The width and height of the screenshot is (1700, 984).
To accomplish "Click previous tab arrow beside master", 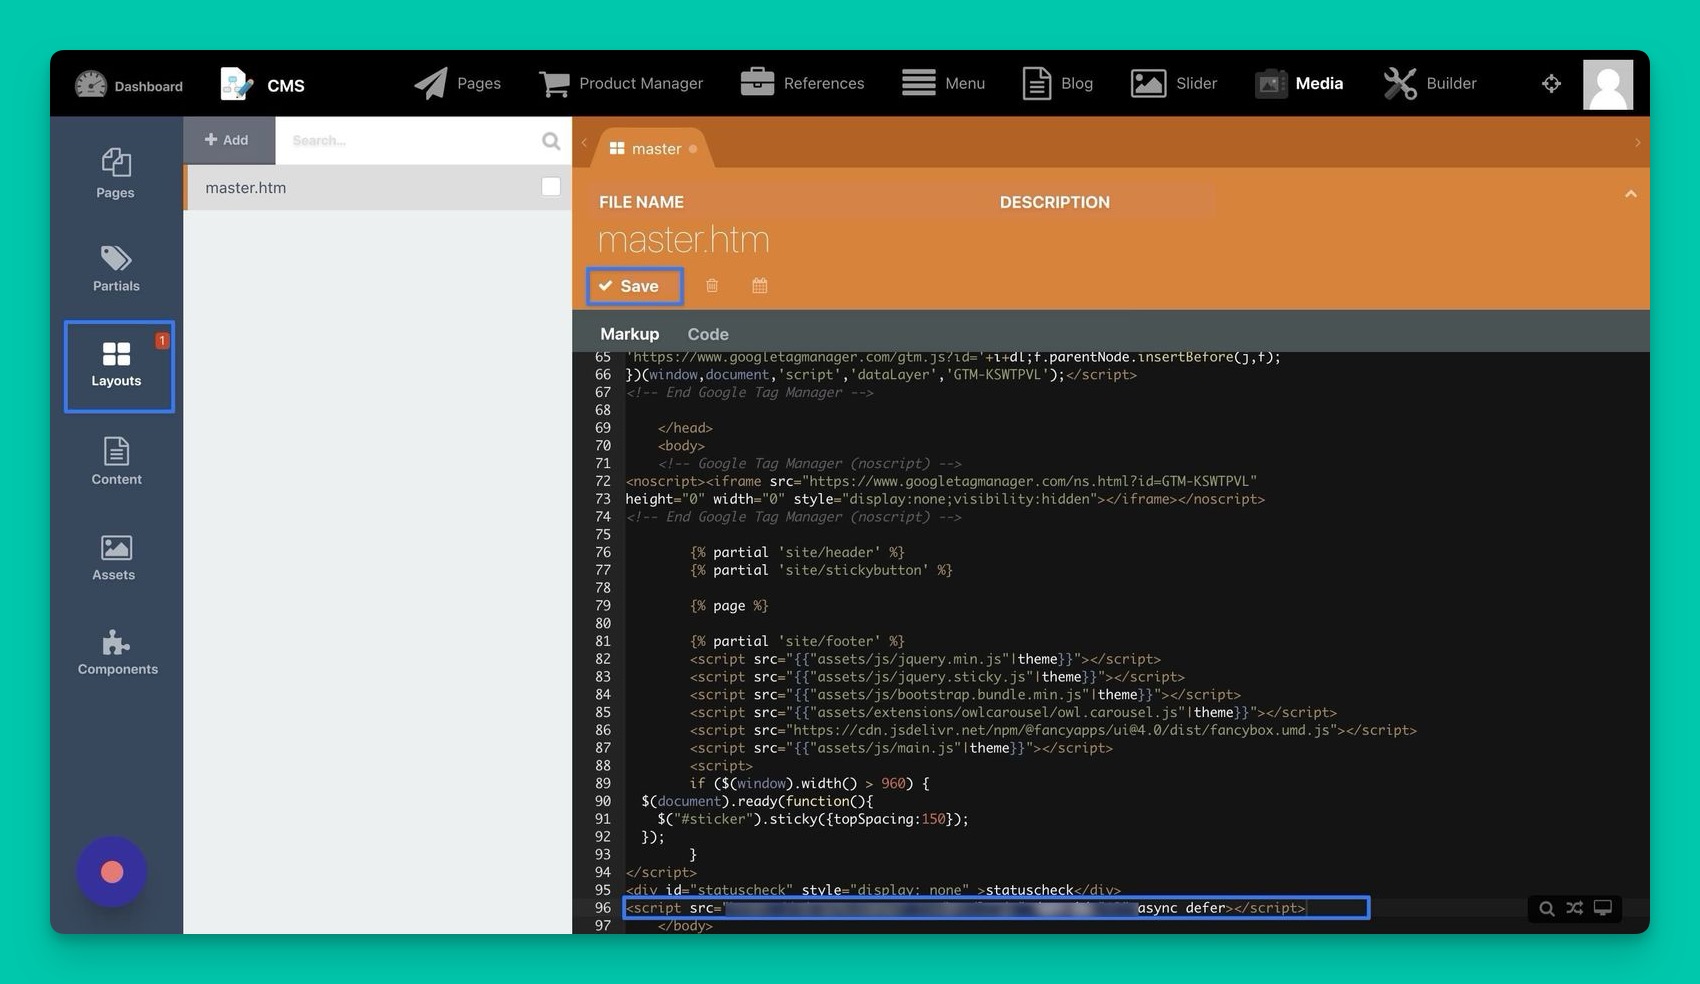I will pyautogui.click(x=585, y=143).
